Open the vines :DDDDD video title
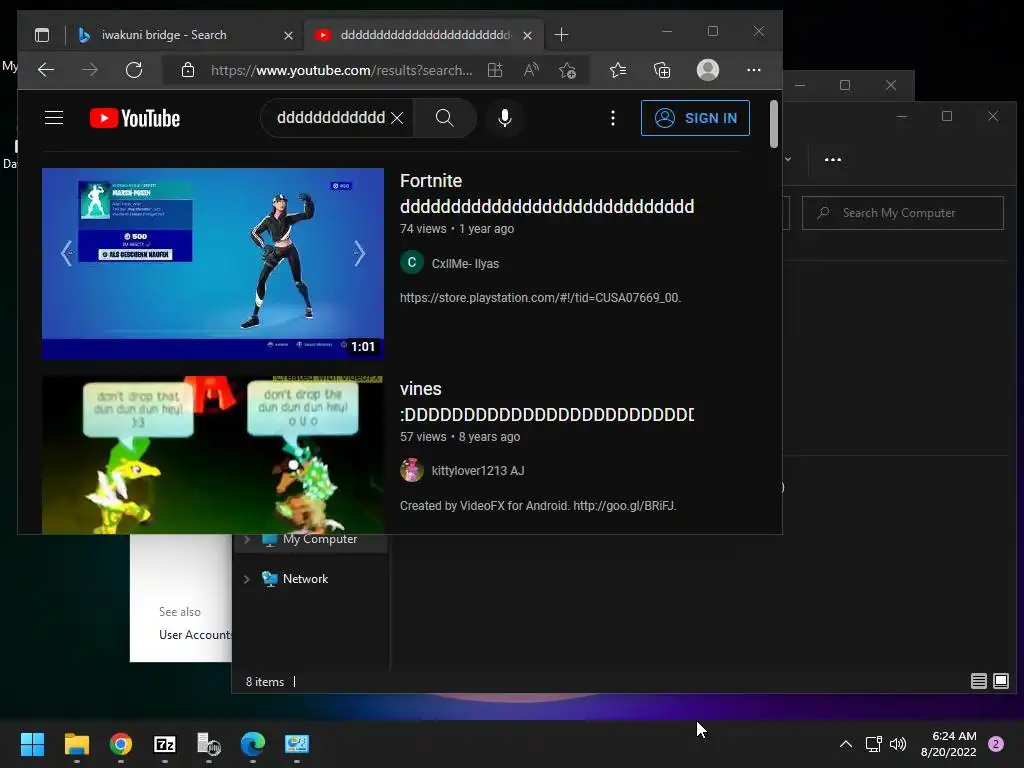 coord(547,402)
